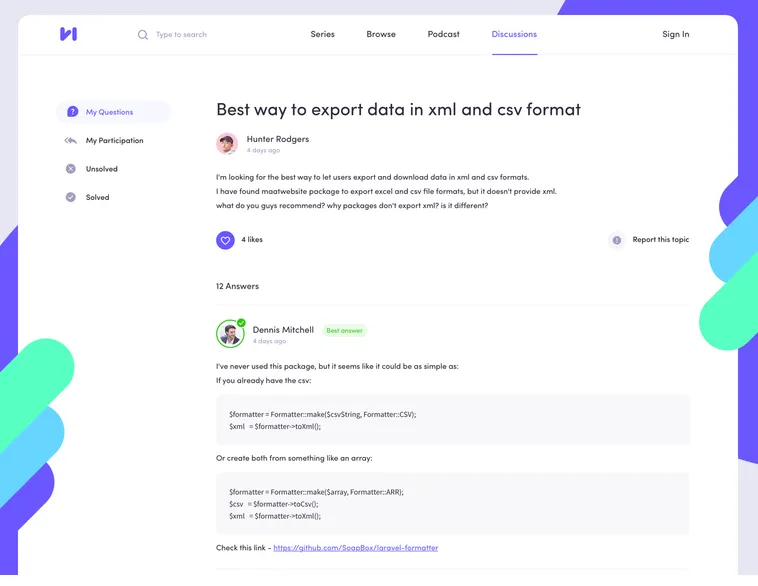The width and height of the screenshot is (758, 586).
Task: Open Hunter Rodgers' avatar
Action: pos(227,144)
